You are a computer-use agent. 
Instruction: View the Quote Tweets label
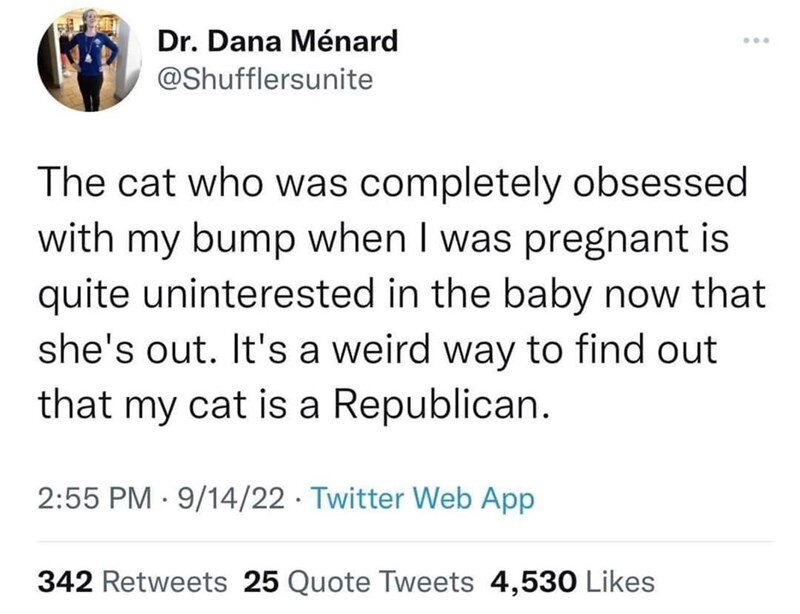click(382, 581)
